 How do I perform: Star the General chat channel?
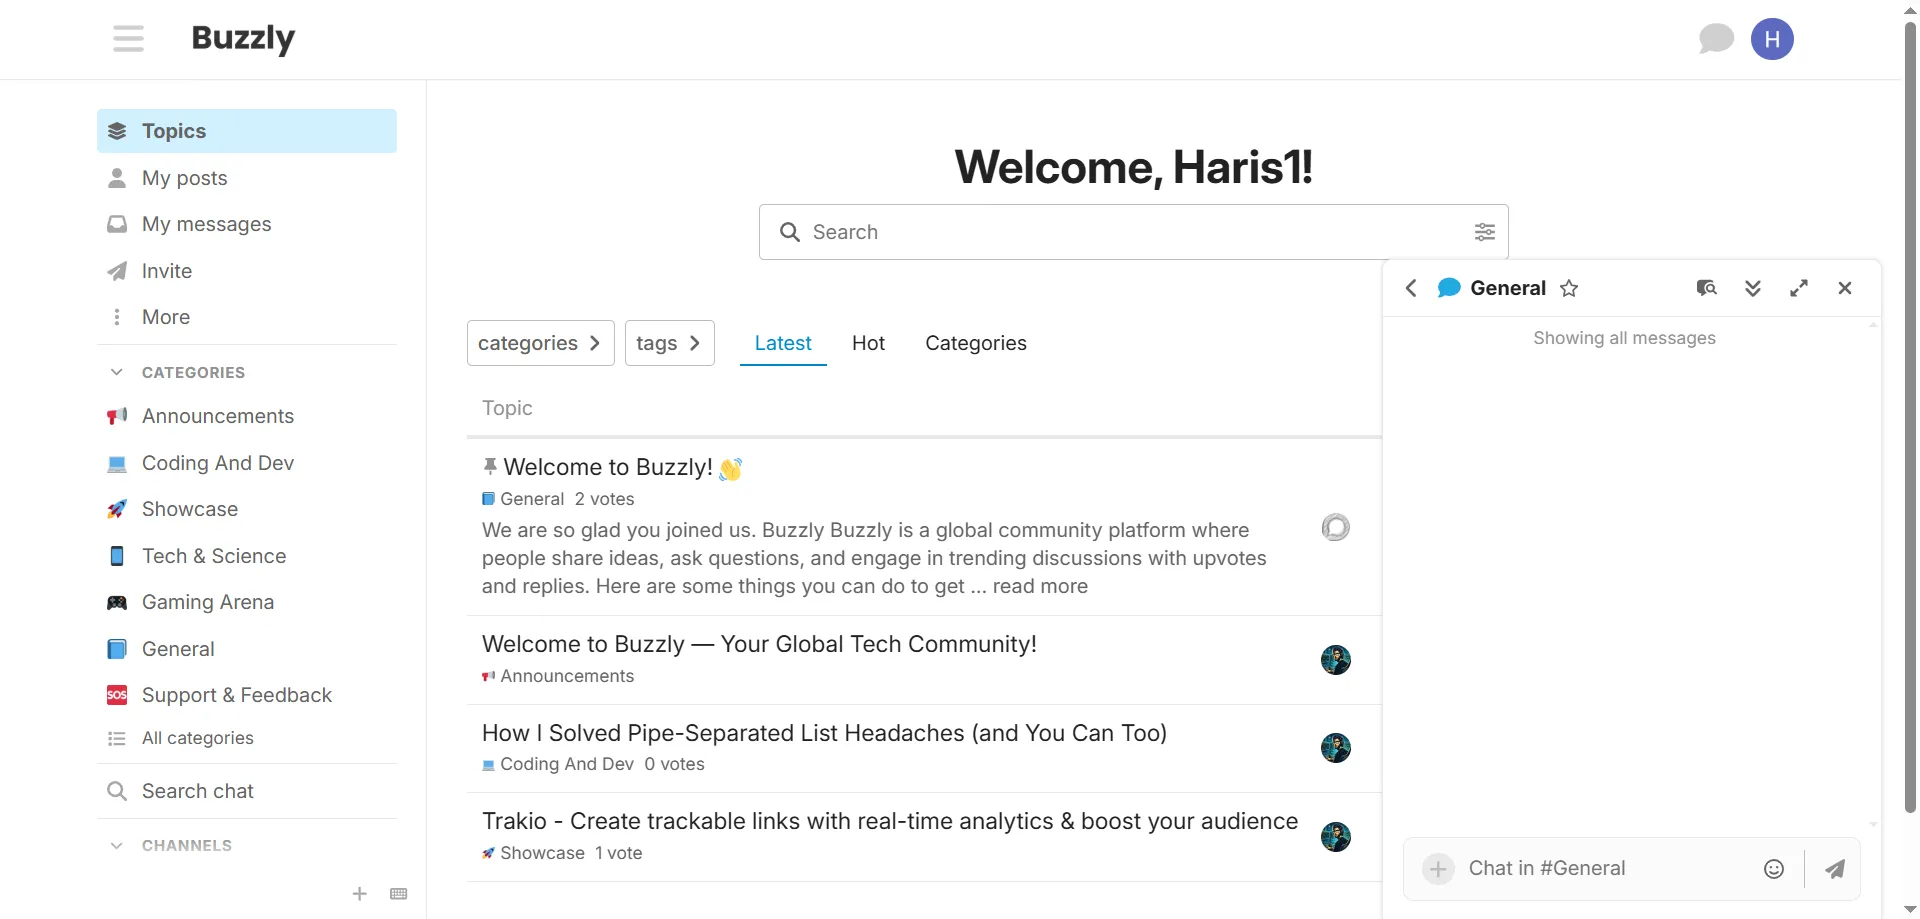(x=1569, y=289)
